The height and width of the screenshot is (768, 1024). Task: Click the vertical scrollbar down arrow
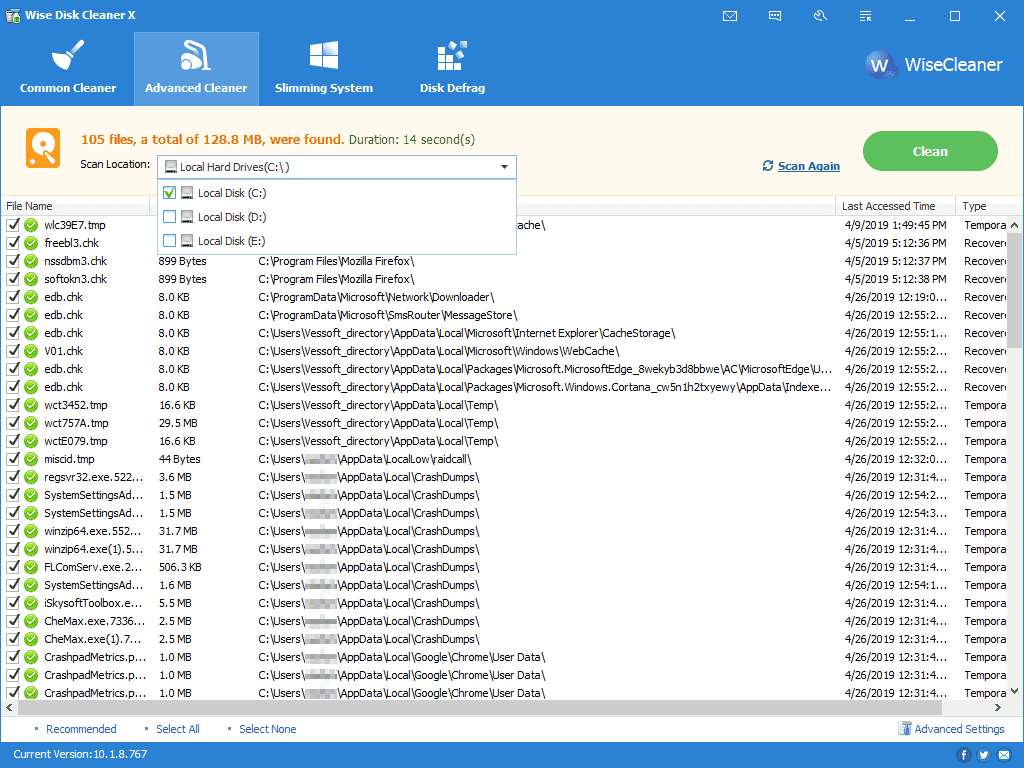pos(1014,691)
